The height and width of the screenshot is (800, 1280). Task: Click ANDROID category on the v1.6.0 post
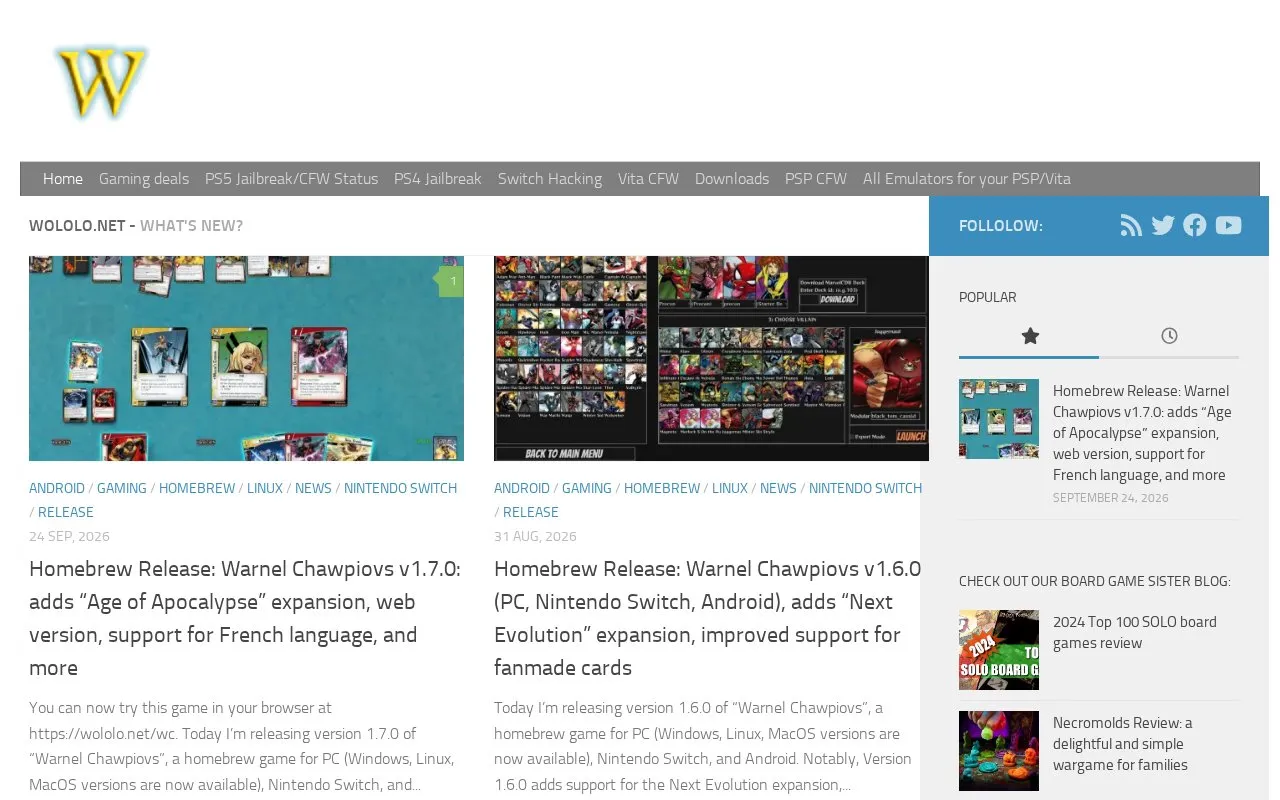tap(522, 488)
